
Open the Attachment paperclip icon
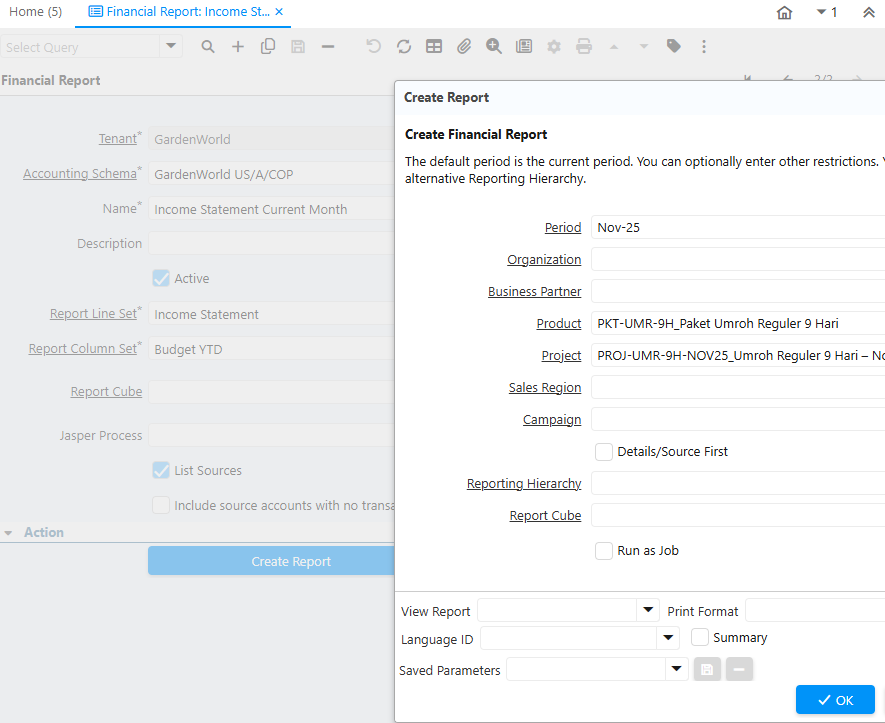[464, 47]
